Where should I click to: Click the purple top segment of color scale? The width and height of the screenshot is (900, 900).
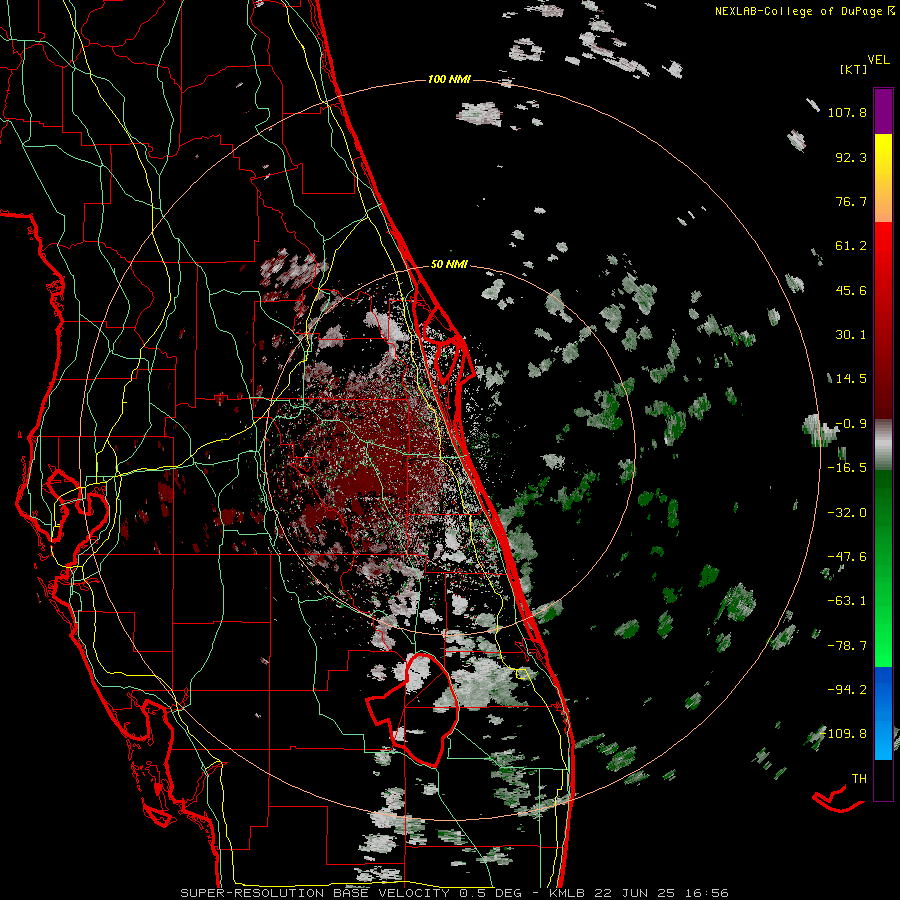(x=883, y=111)
